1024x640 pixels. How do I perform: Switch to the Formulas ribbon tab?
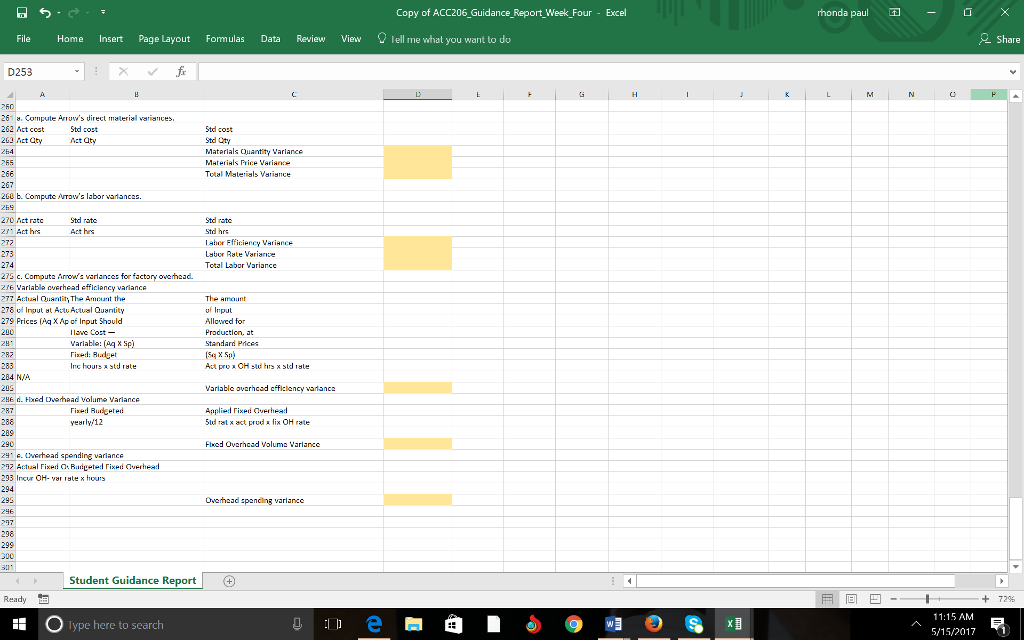(224, 38)
